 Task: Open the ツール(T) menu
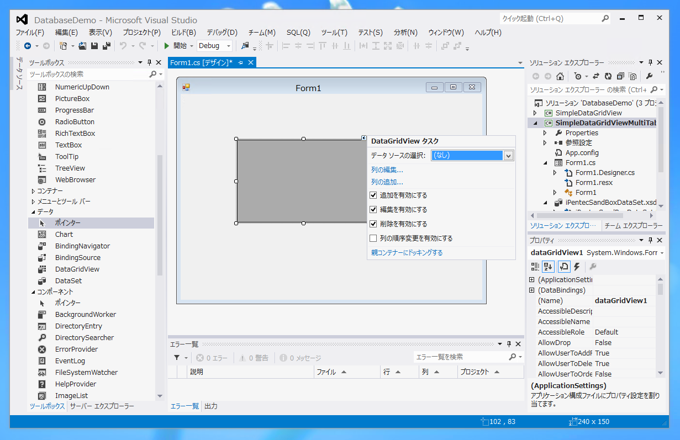(334, 33)
